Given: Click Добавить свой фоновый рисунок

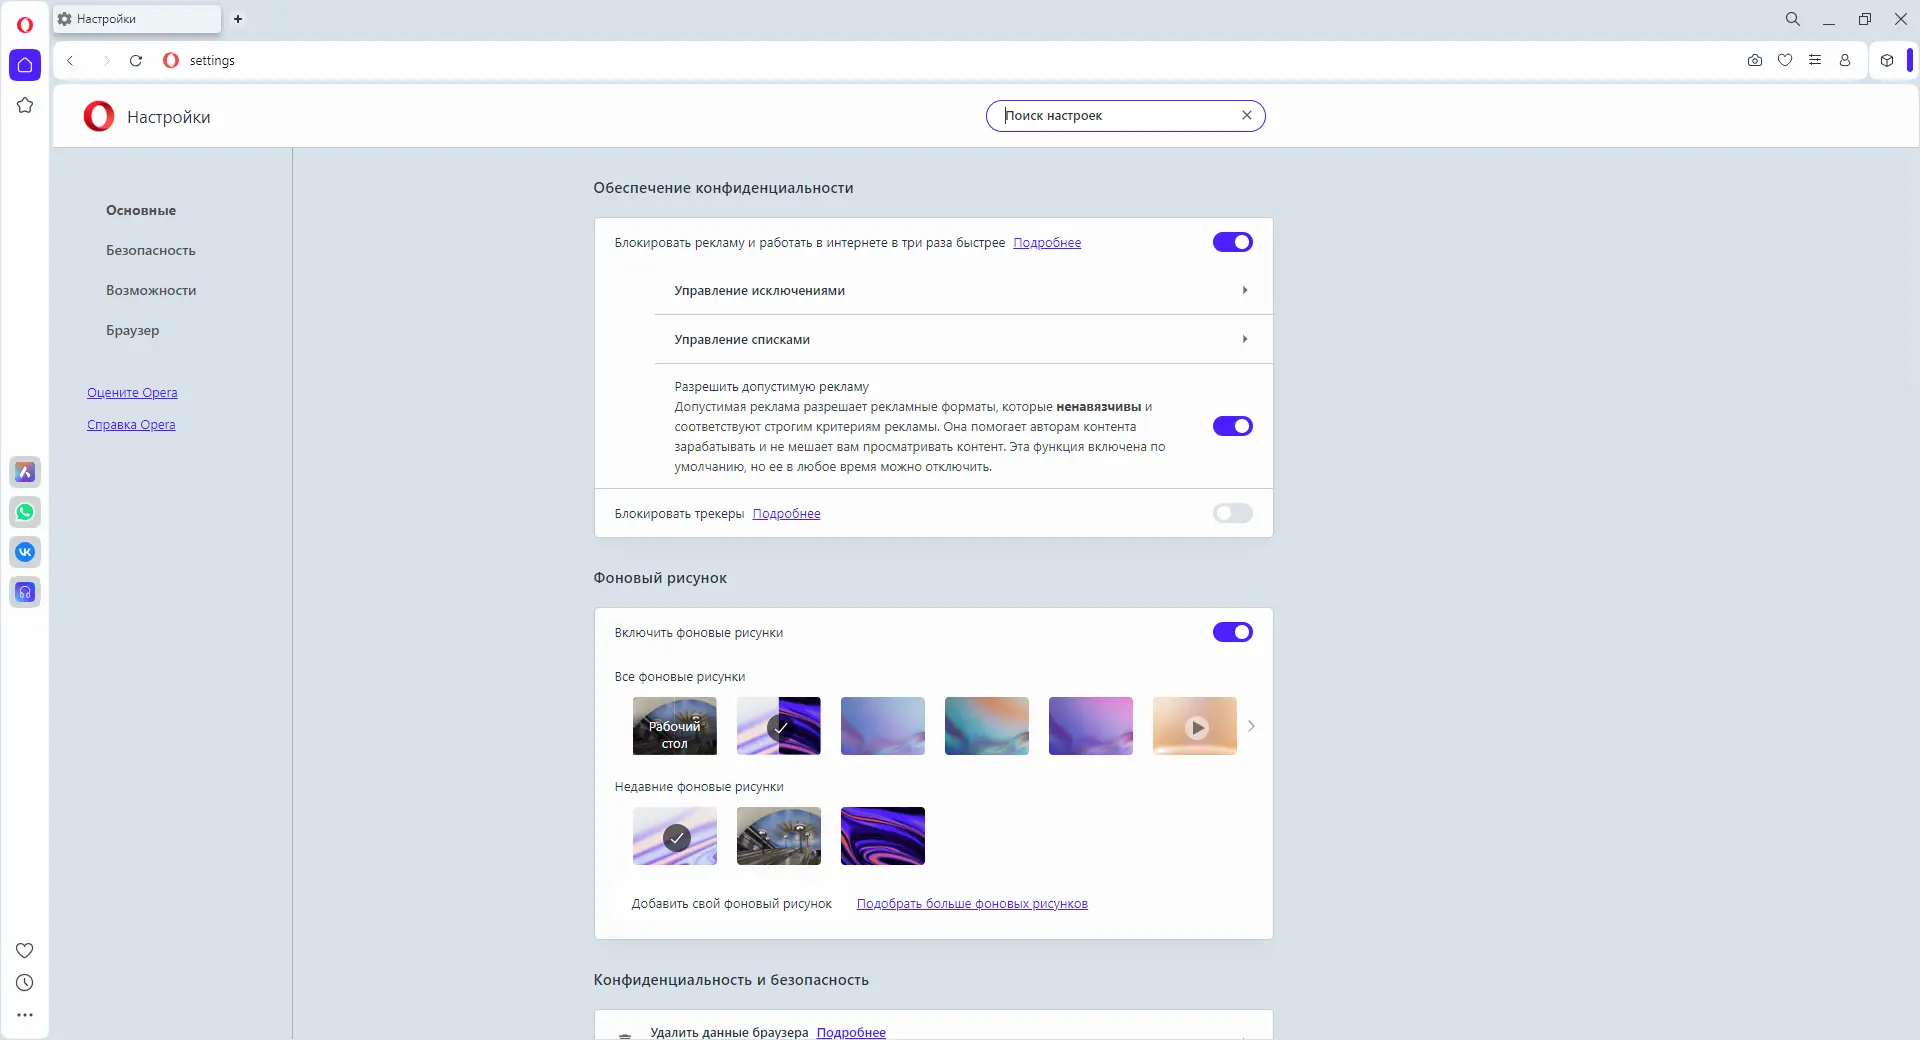Looking at the screenshot, I should click(x=731, y=904).
